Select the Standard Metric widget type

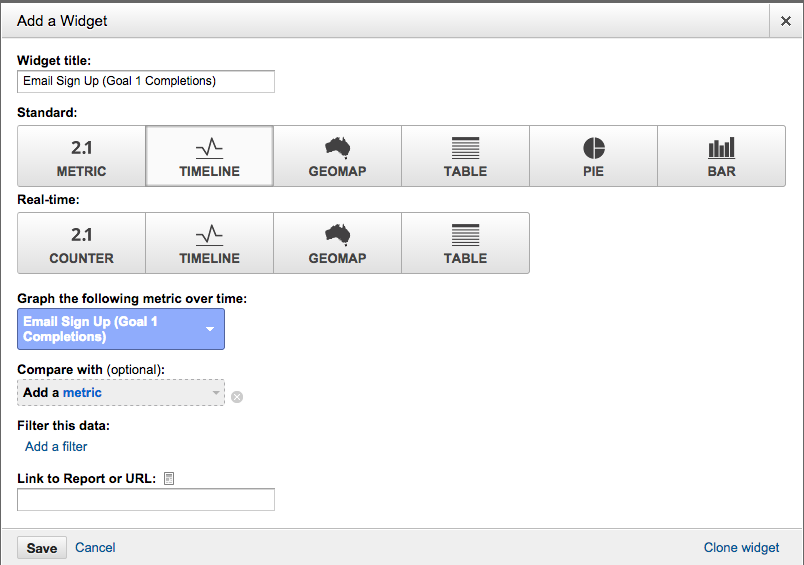(x=82, y=156)
